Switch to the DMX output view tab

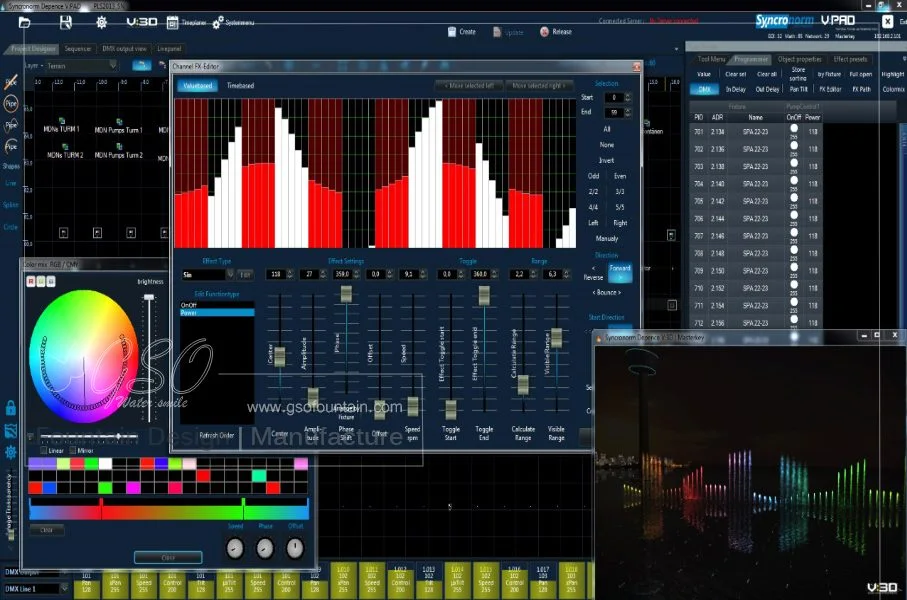[124, 49]
